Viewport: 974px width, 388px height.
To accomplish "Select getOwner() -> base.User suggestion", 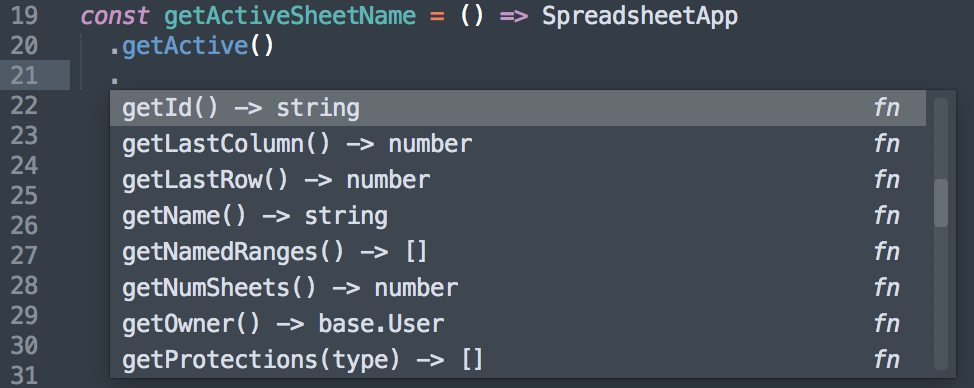I will click(517, 324).
